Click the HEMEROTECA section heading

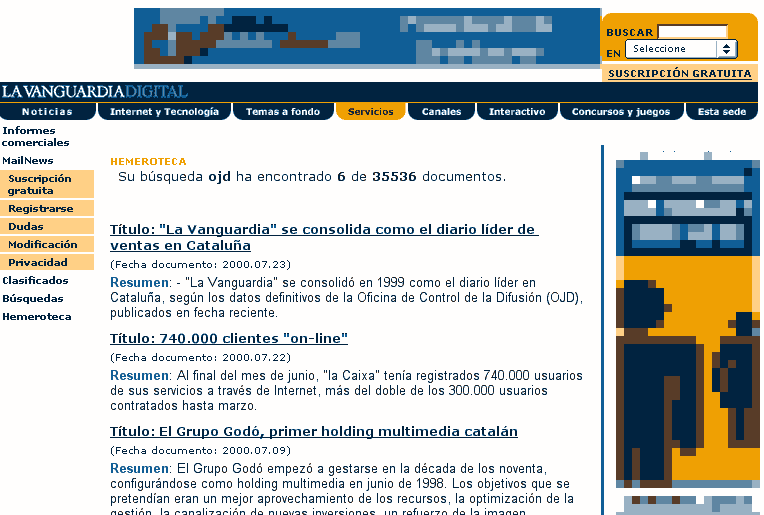148,161
